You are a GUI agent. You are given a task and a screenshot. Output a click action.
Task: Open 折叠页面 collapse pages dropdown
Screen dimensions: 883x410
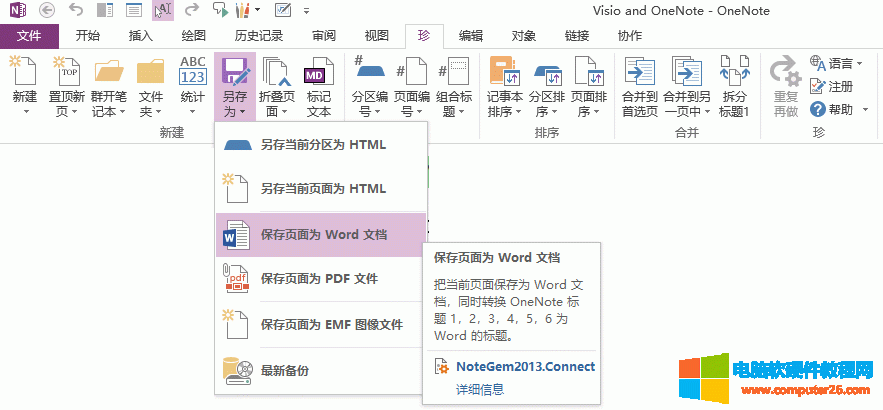click(277, 87)
